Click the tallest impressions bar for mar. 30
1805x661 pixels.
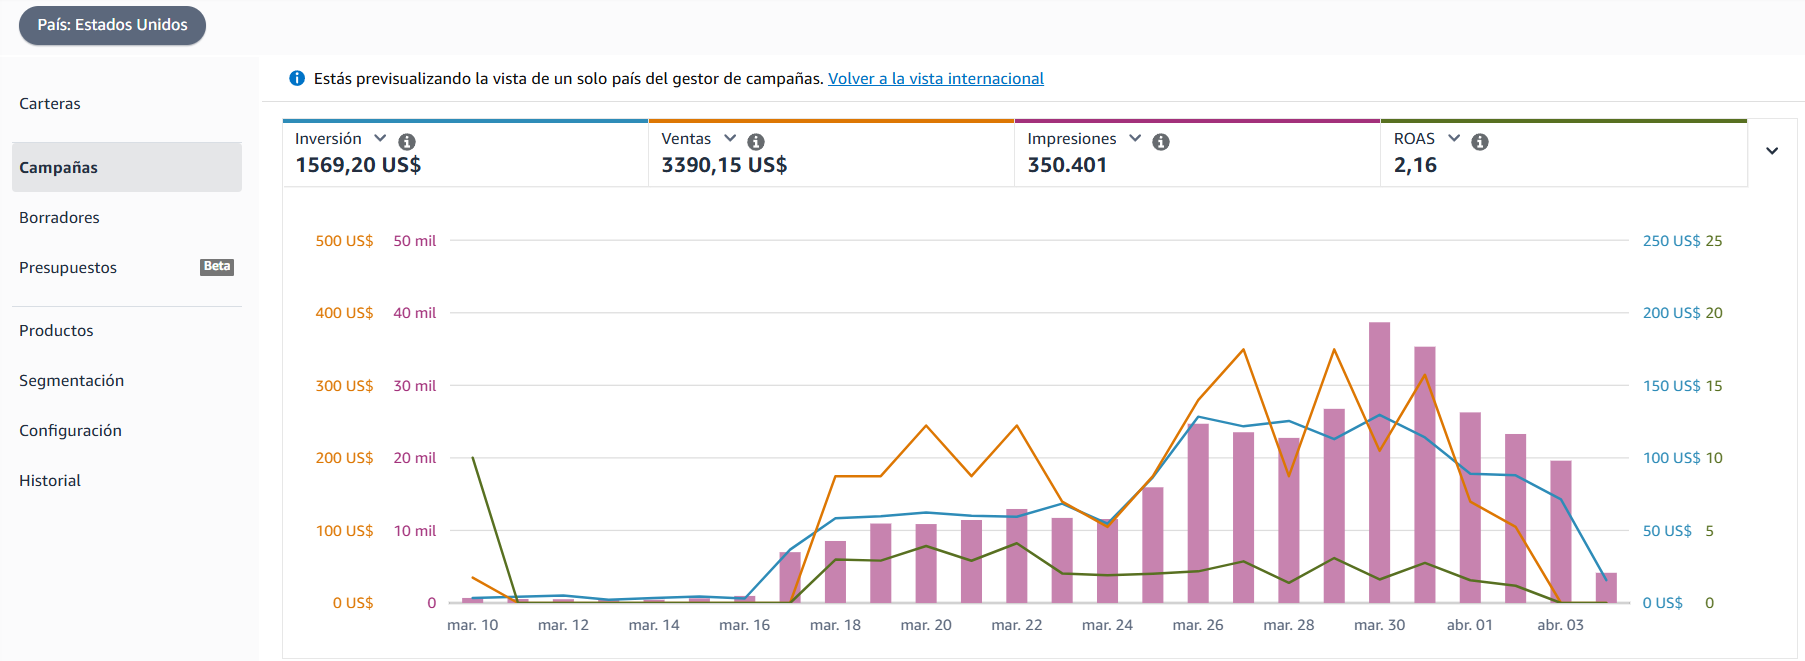[x=1379, y=462]
